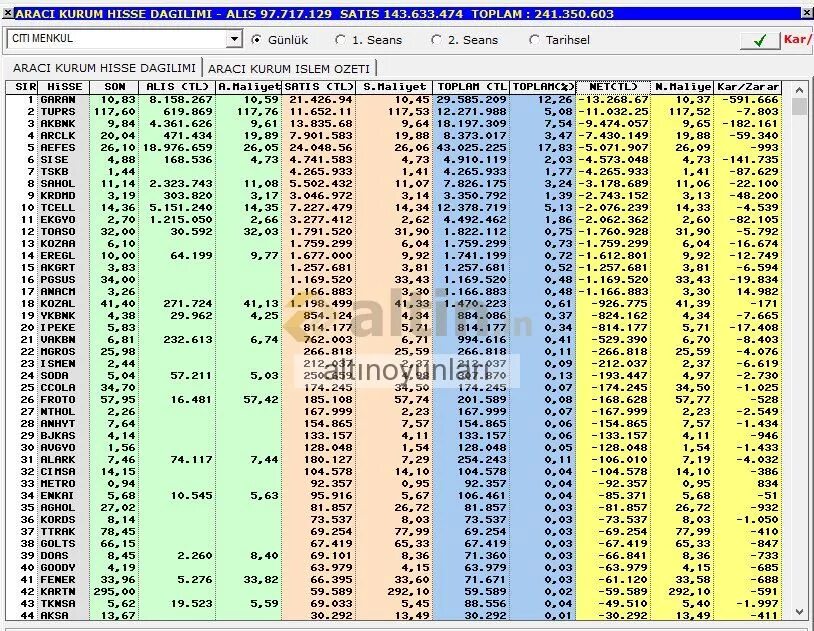Switch to ARACI KURUM HISSE DAGILIMI tab
Image resolution: width=814 pixels, height=631 pixels.
pyautogui.click(x=104, y=68)
